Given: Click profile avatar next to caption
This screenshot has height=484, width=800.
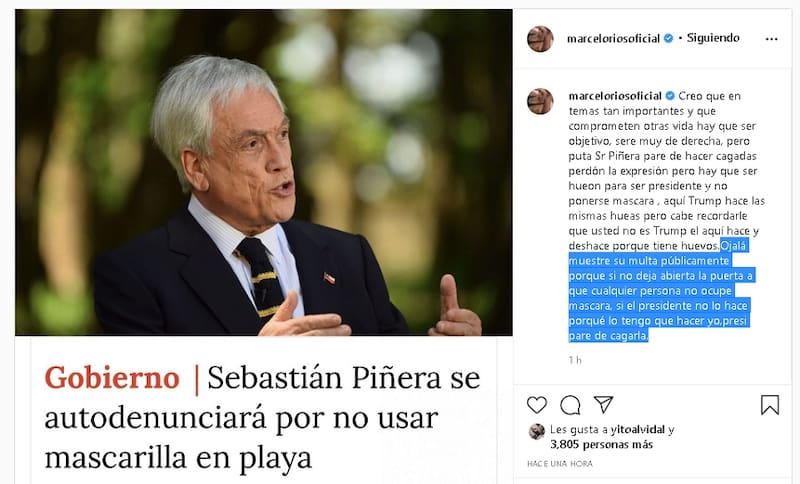Looking at the screenshot, I should (540, 101).
